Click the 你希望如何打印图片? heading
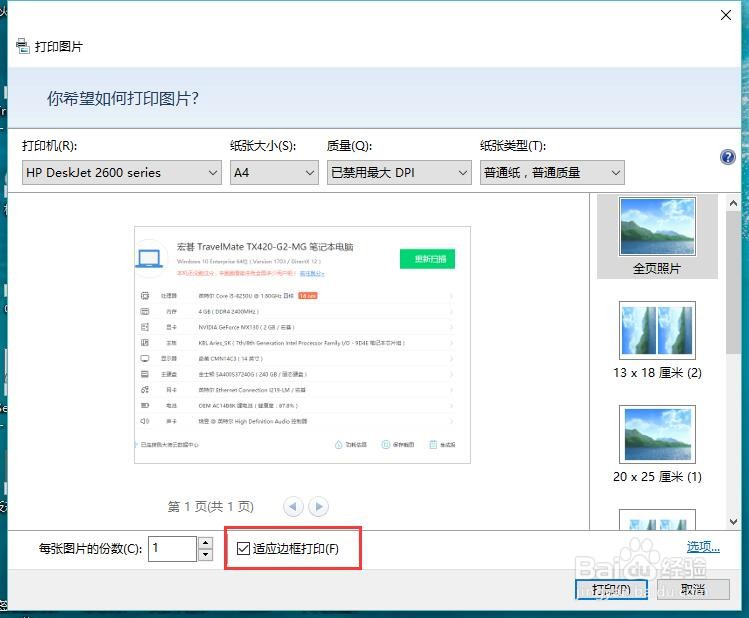Image resolution: width=749 pixels, height=618 pixels. 123,98
